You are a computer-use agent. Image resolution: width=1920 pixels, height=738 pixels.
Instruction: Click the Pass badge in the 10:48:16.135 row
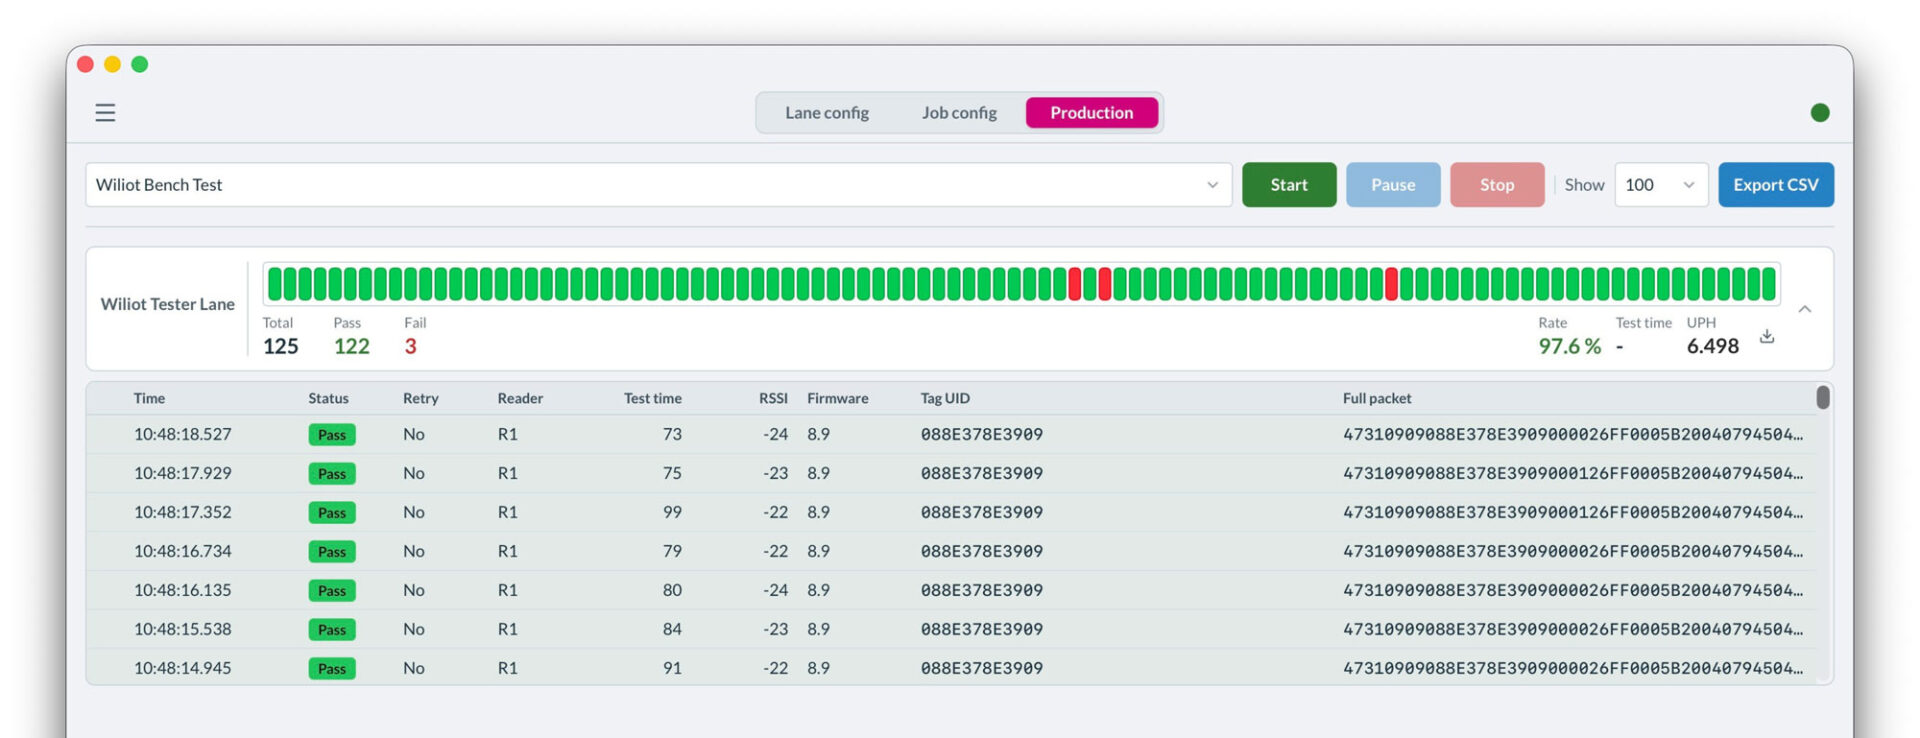(332, 591)
